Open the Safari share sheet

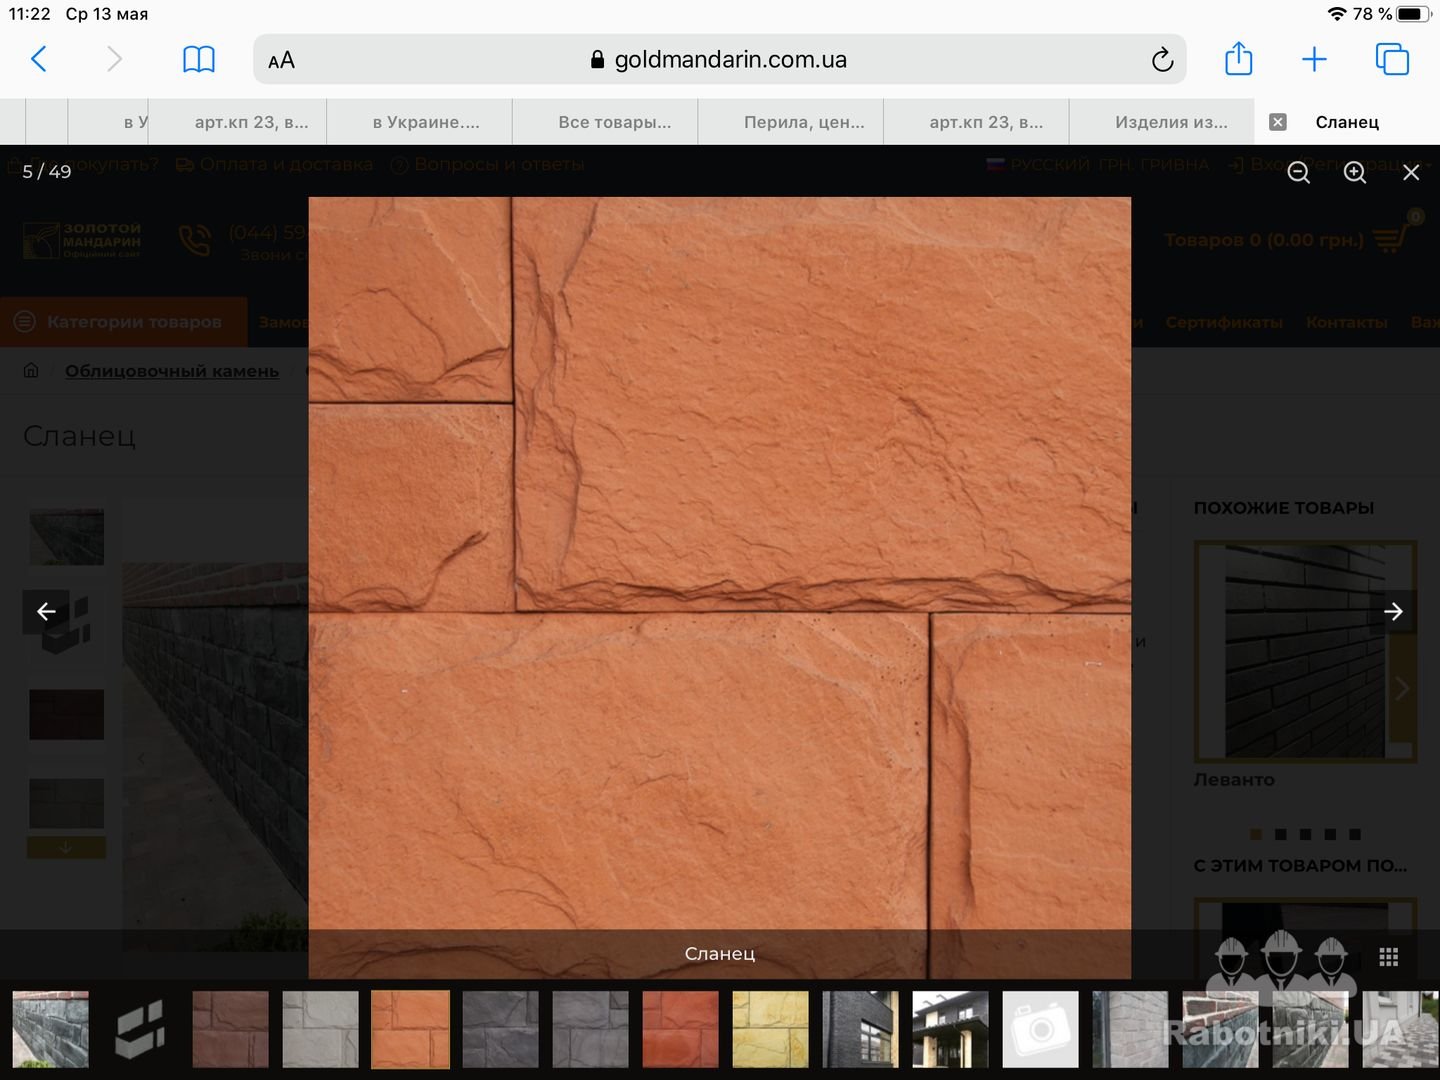coord(1239,58)
